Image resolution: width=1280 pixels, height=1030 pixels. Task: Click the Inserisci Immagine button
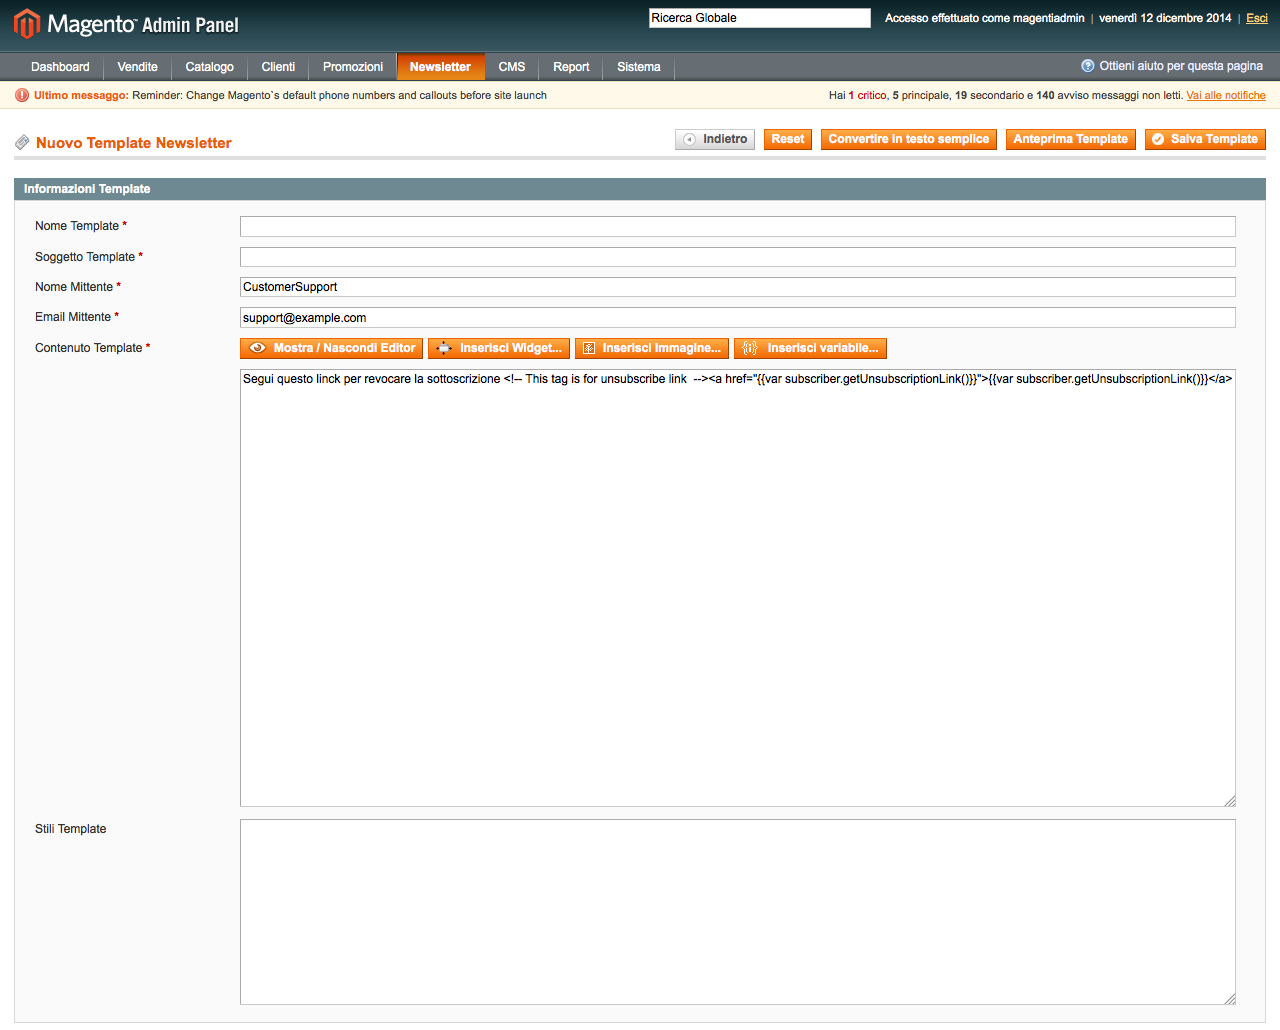651,348
